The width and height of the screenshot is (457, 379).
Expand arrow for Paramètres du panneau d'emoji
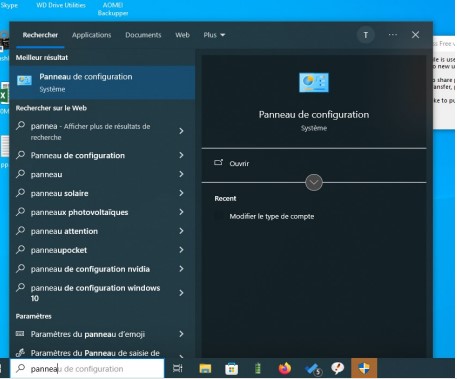click(x=181, y=334)
